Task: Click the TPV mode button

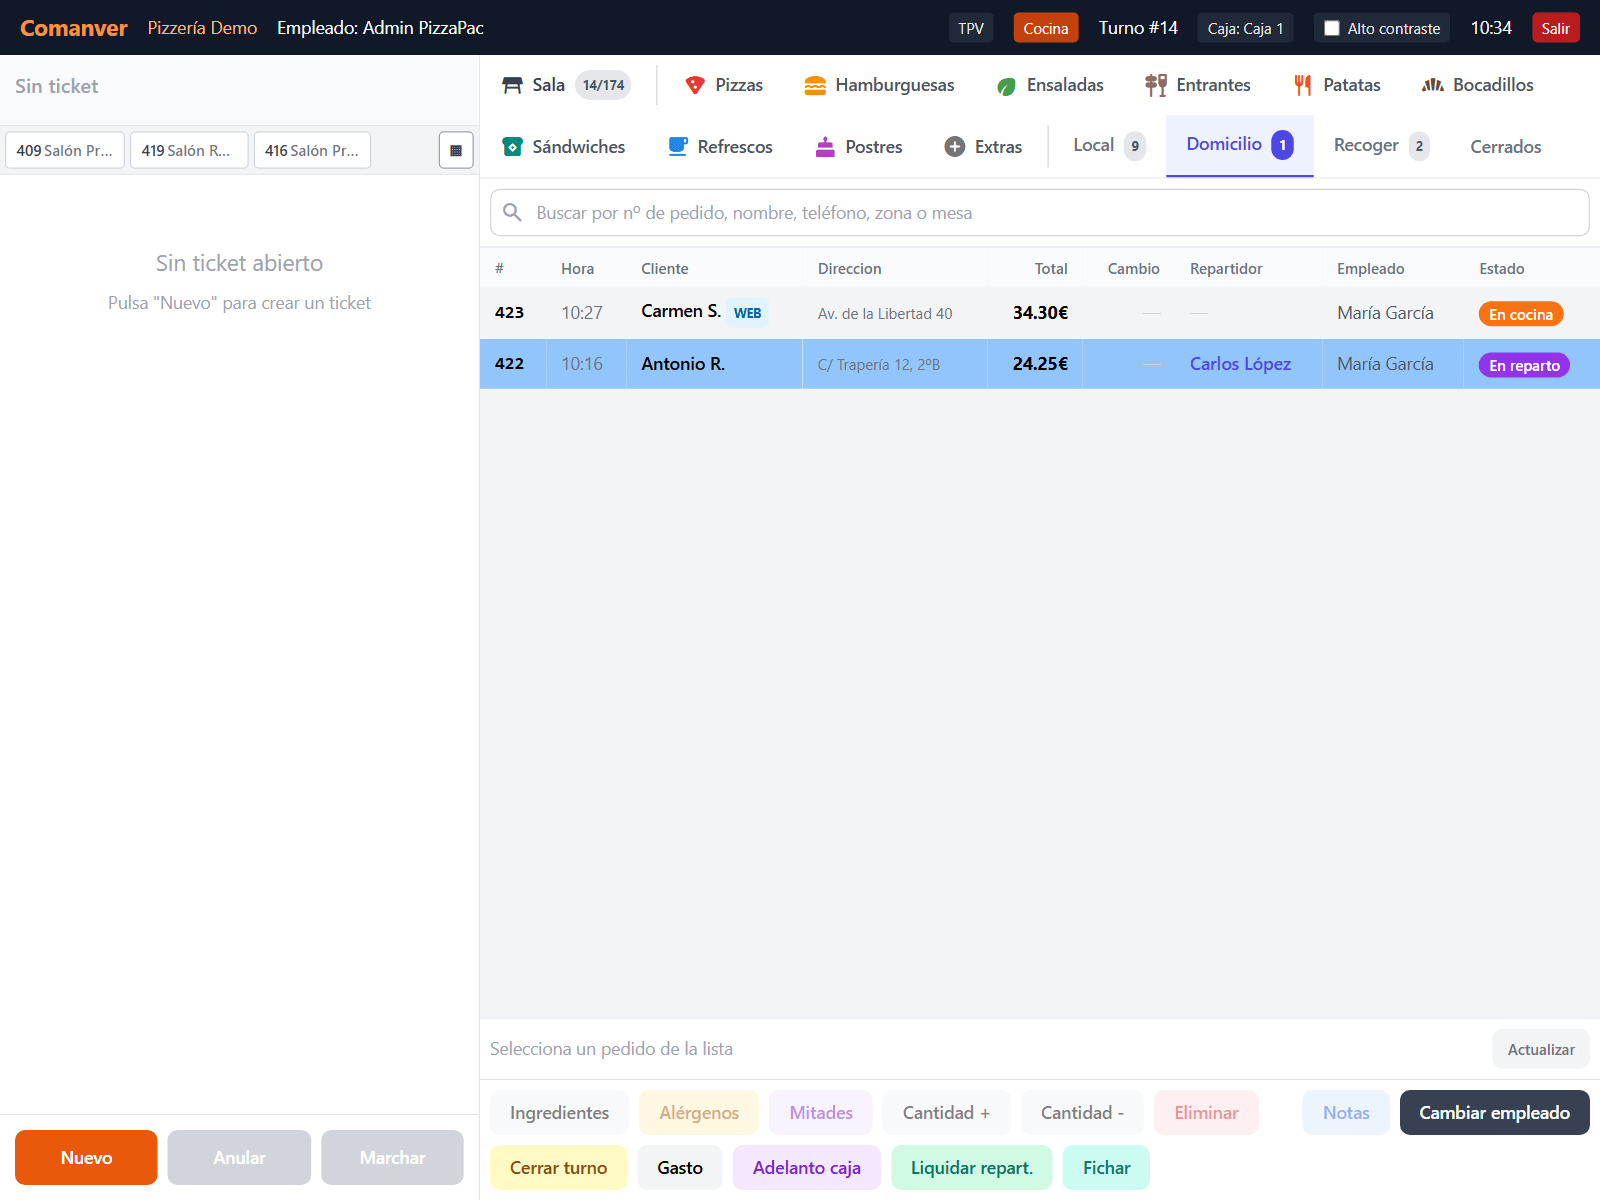Action: 970,28
